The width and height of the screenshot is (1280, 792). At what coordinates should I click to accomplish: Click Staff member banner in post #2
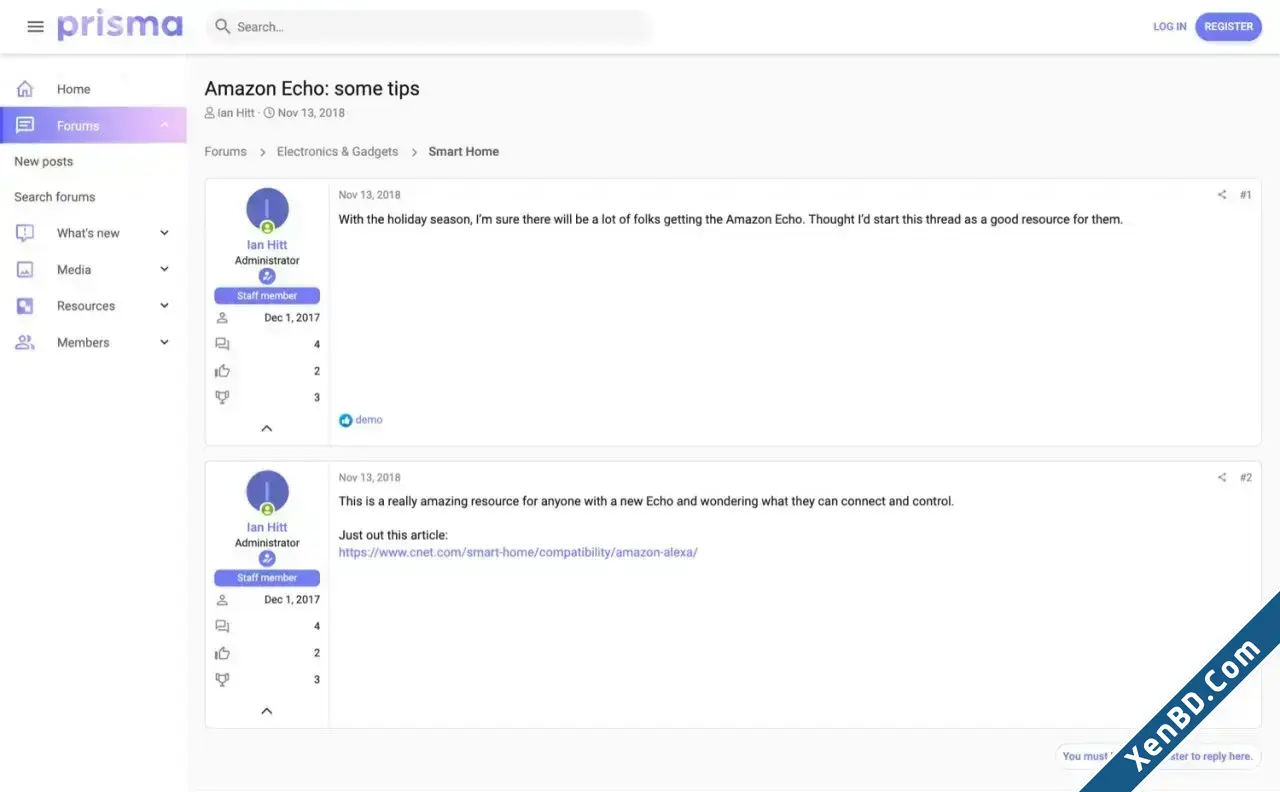267,578
